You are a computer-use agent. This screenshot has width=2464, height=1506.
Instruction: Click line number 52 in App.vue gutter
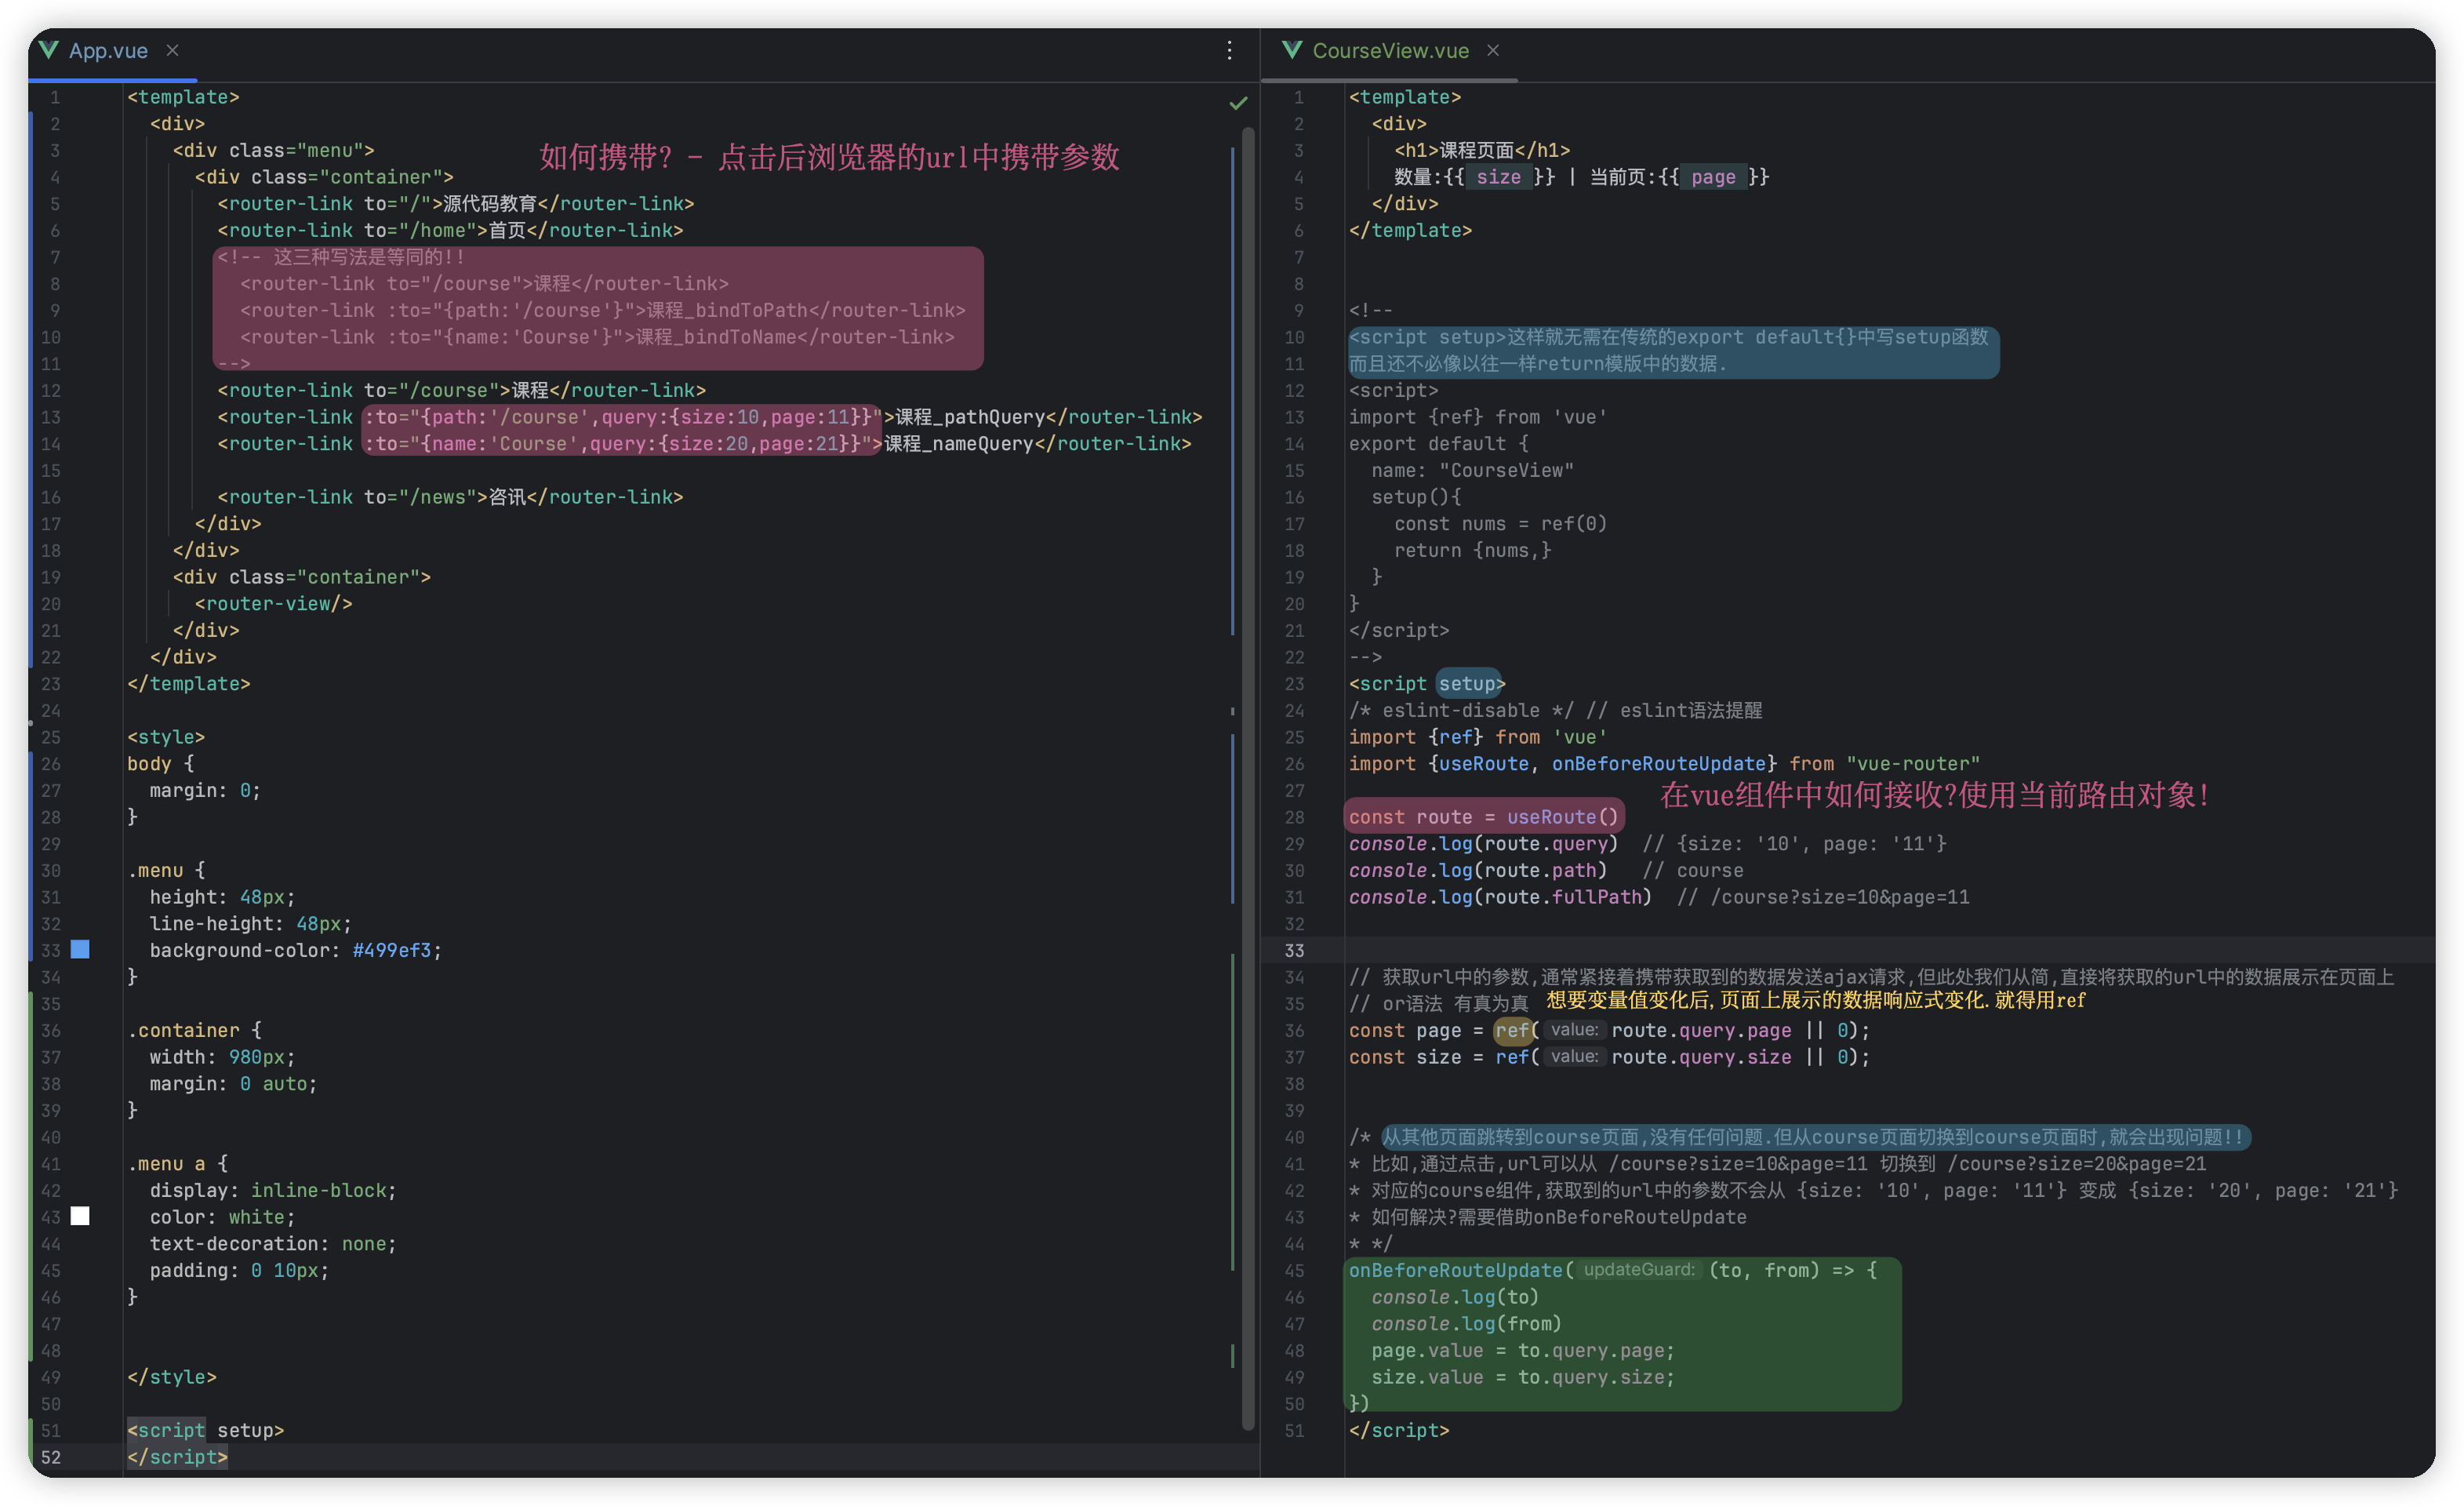(x=51, y=1457)
